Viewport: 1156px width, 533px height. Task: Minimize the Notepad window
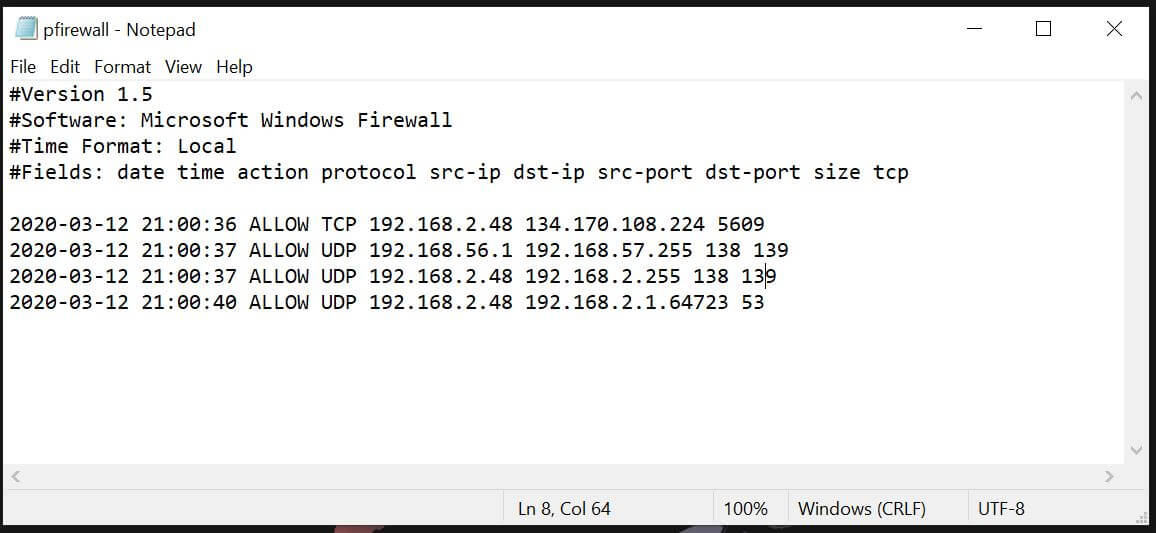click(x=975, y=29)
